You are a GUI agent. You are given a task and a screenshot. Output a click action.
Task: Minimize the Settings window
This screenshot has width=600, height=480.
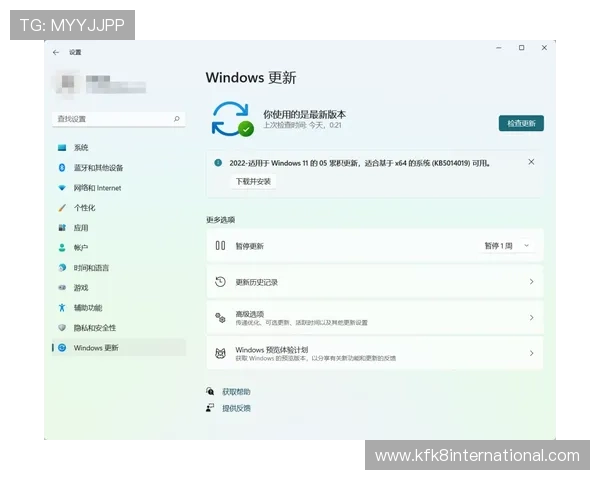(x=499, y=48)
